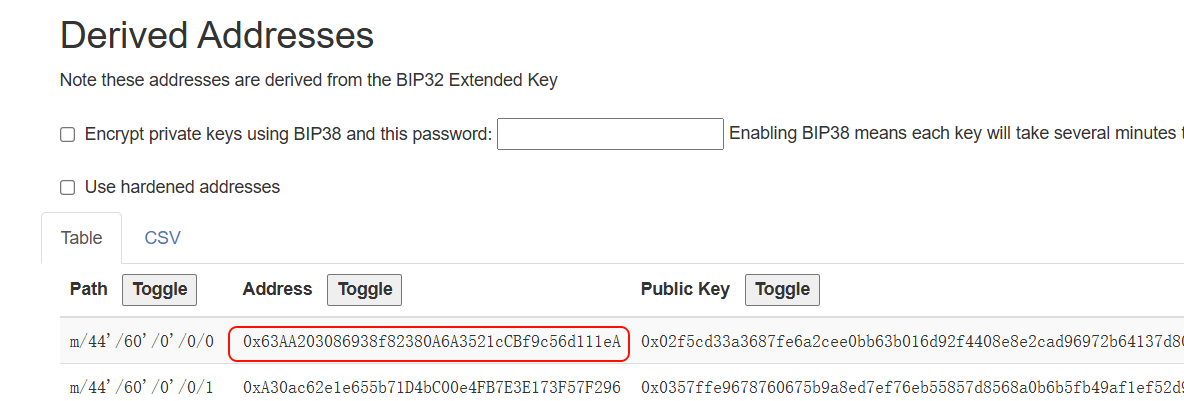
Task: Toggle the Public Key column visibility
Action: (782, 290)
